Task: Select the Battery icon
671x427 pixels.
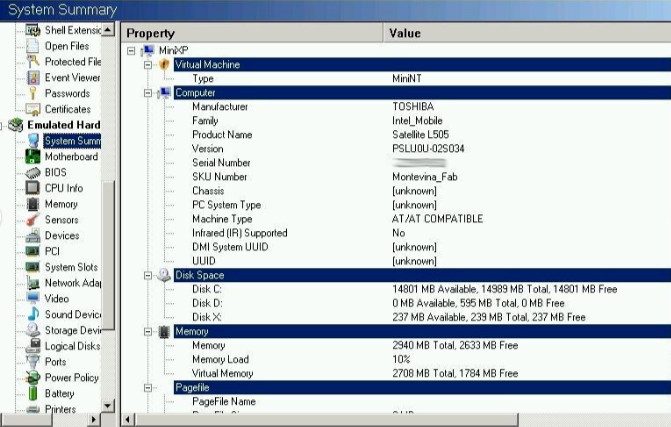Action: click(33, 393)
